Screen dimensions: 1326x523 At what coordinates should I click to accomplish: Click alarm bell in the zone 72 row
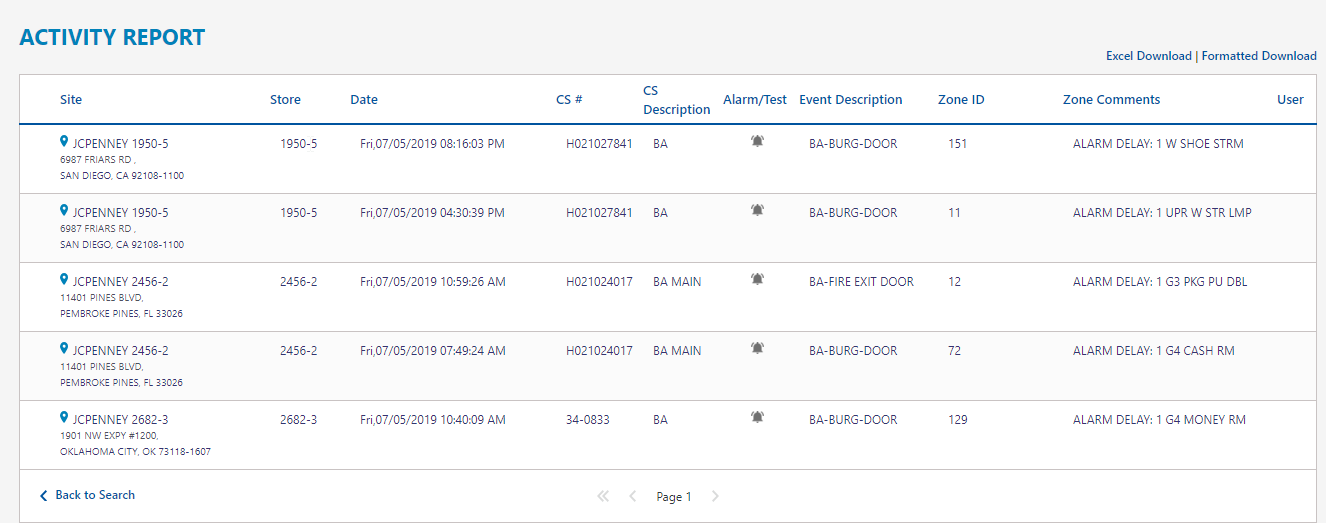(x=757, y=348)
